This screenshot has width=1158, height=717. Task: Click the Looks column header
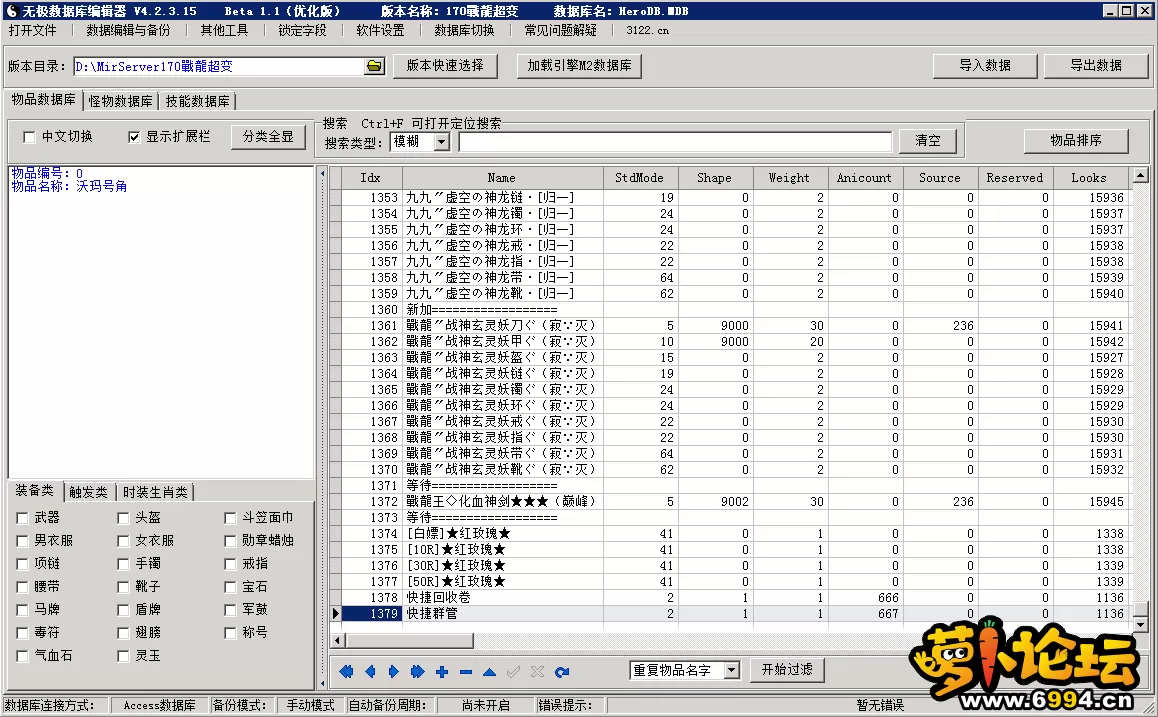pos(1089,178)
